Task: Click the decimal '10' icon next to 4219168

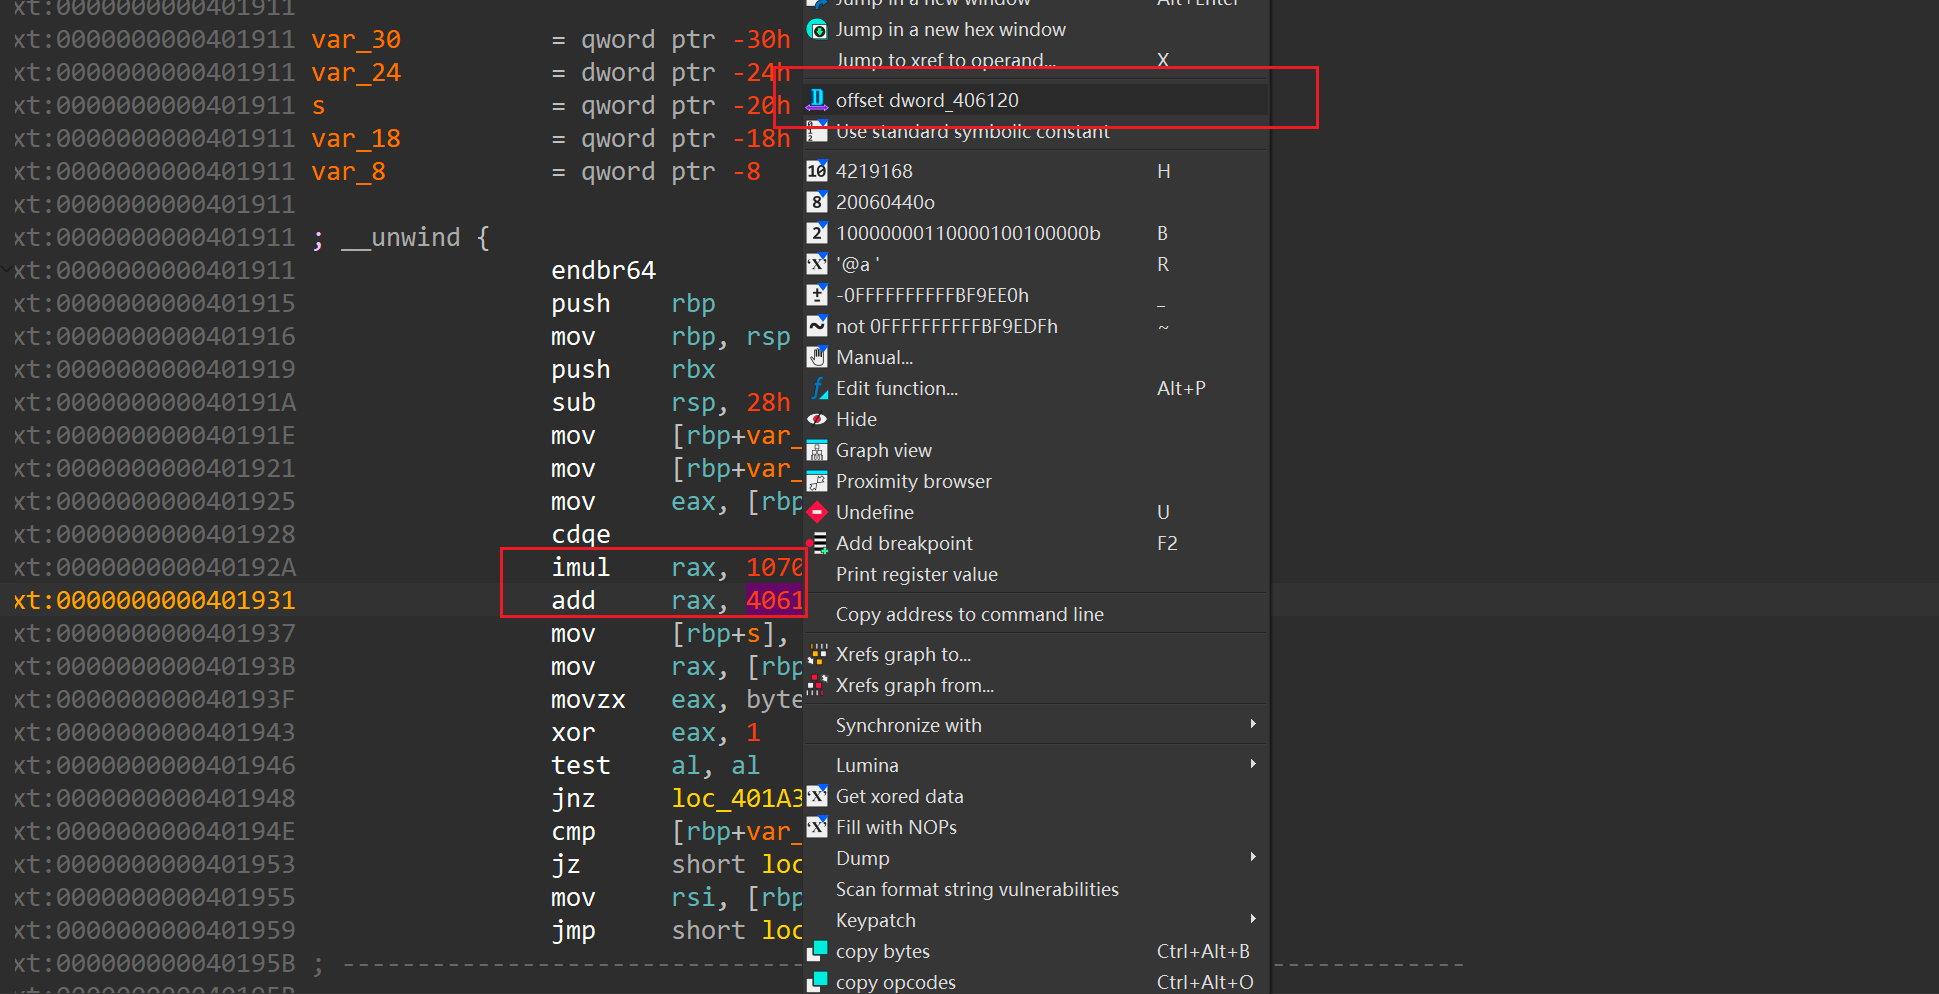Action: tap(817, 171)
